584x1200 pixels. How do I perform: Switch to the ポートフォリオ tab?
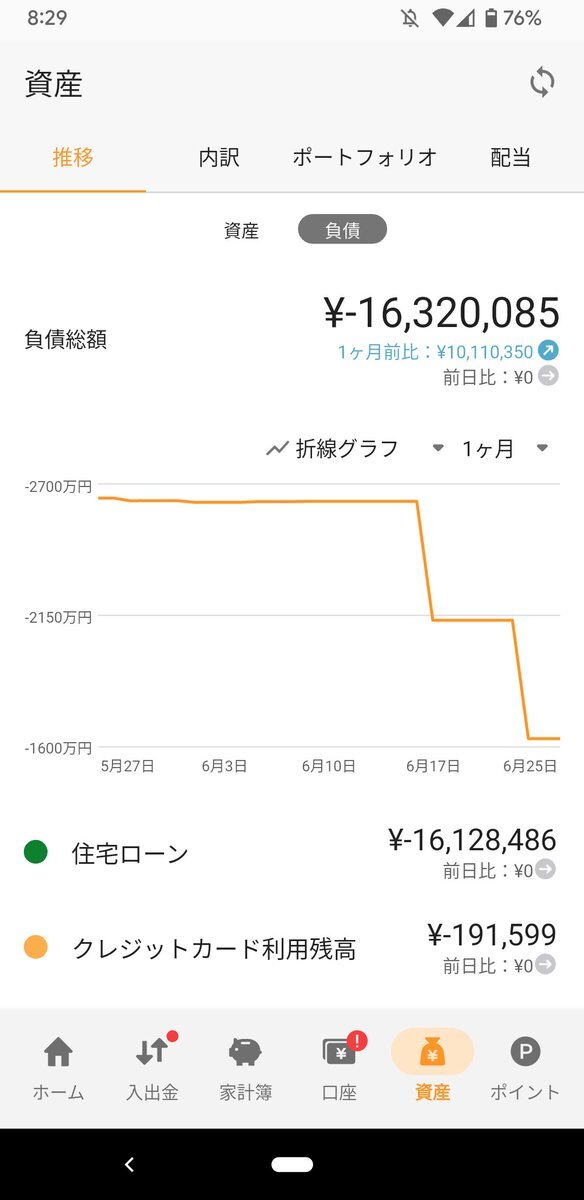tap(365, 157)
